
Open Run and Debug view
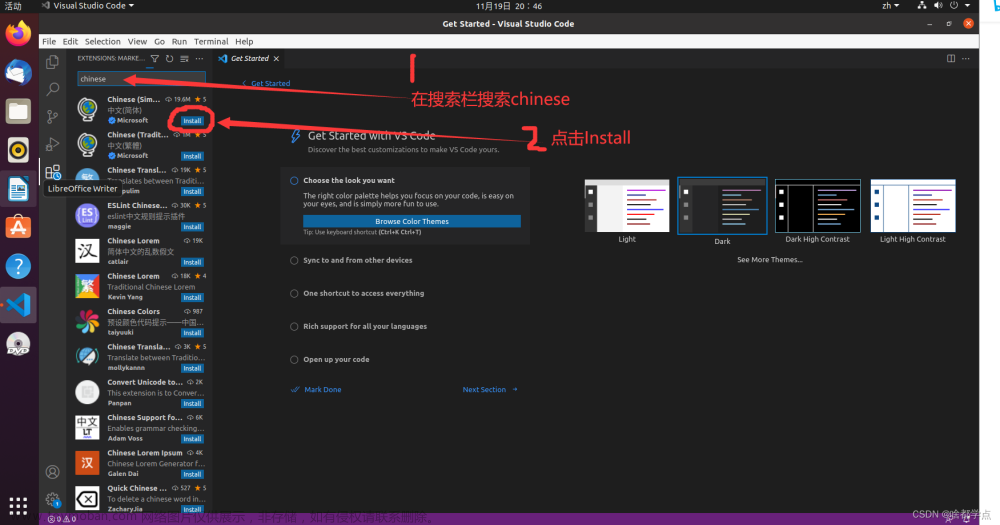[53, 144]
